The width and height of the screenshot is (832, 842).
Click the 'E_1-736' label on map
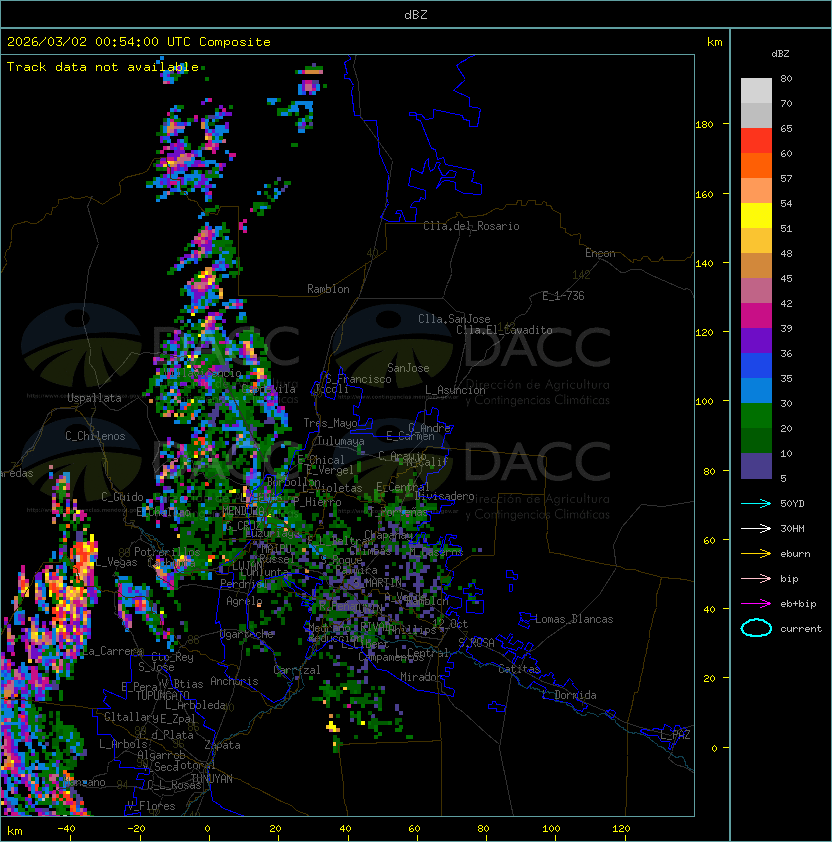563,296
